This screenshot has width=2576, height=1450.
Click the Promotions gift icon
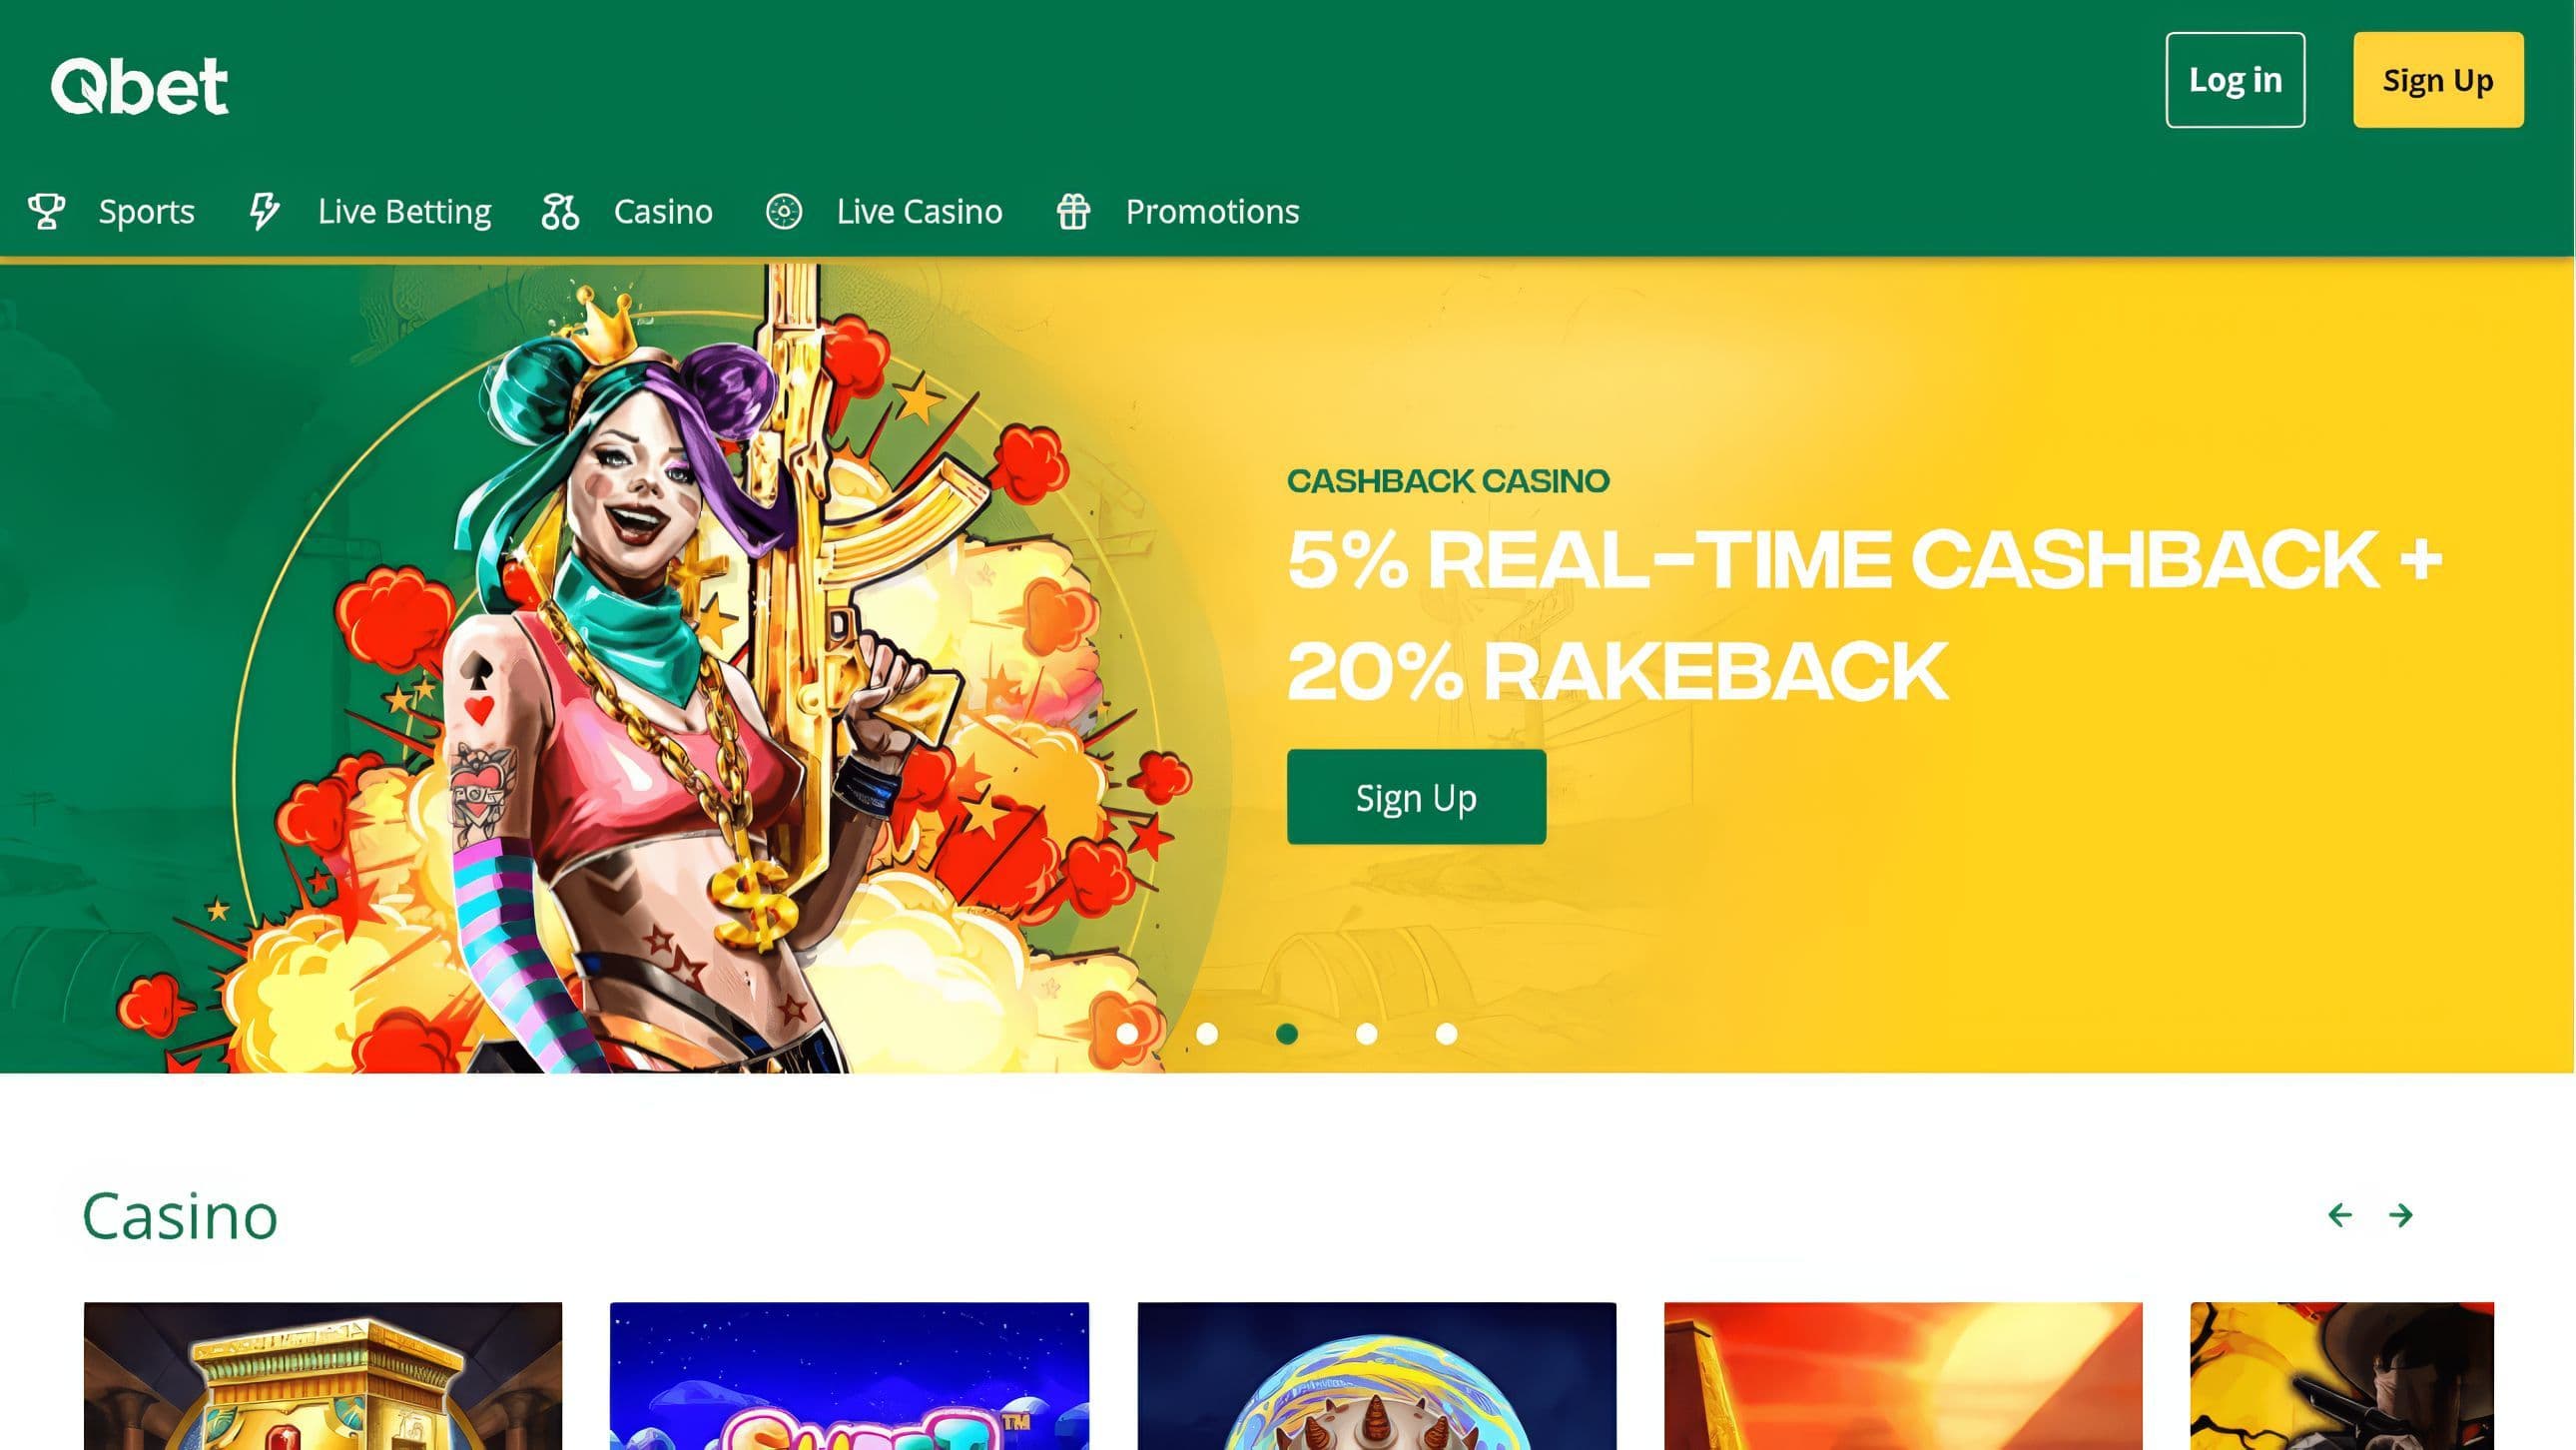[x=1073, y=212]
